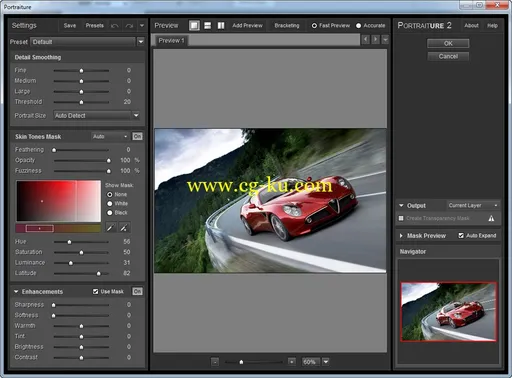Click warning icon beside Create Transparency Mask

[491, 218]
